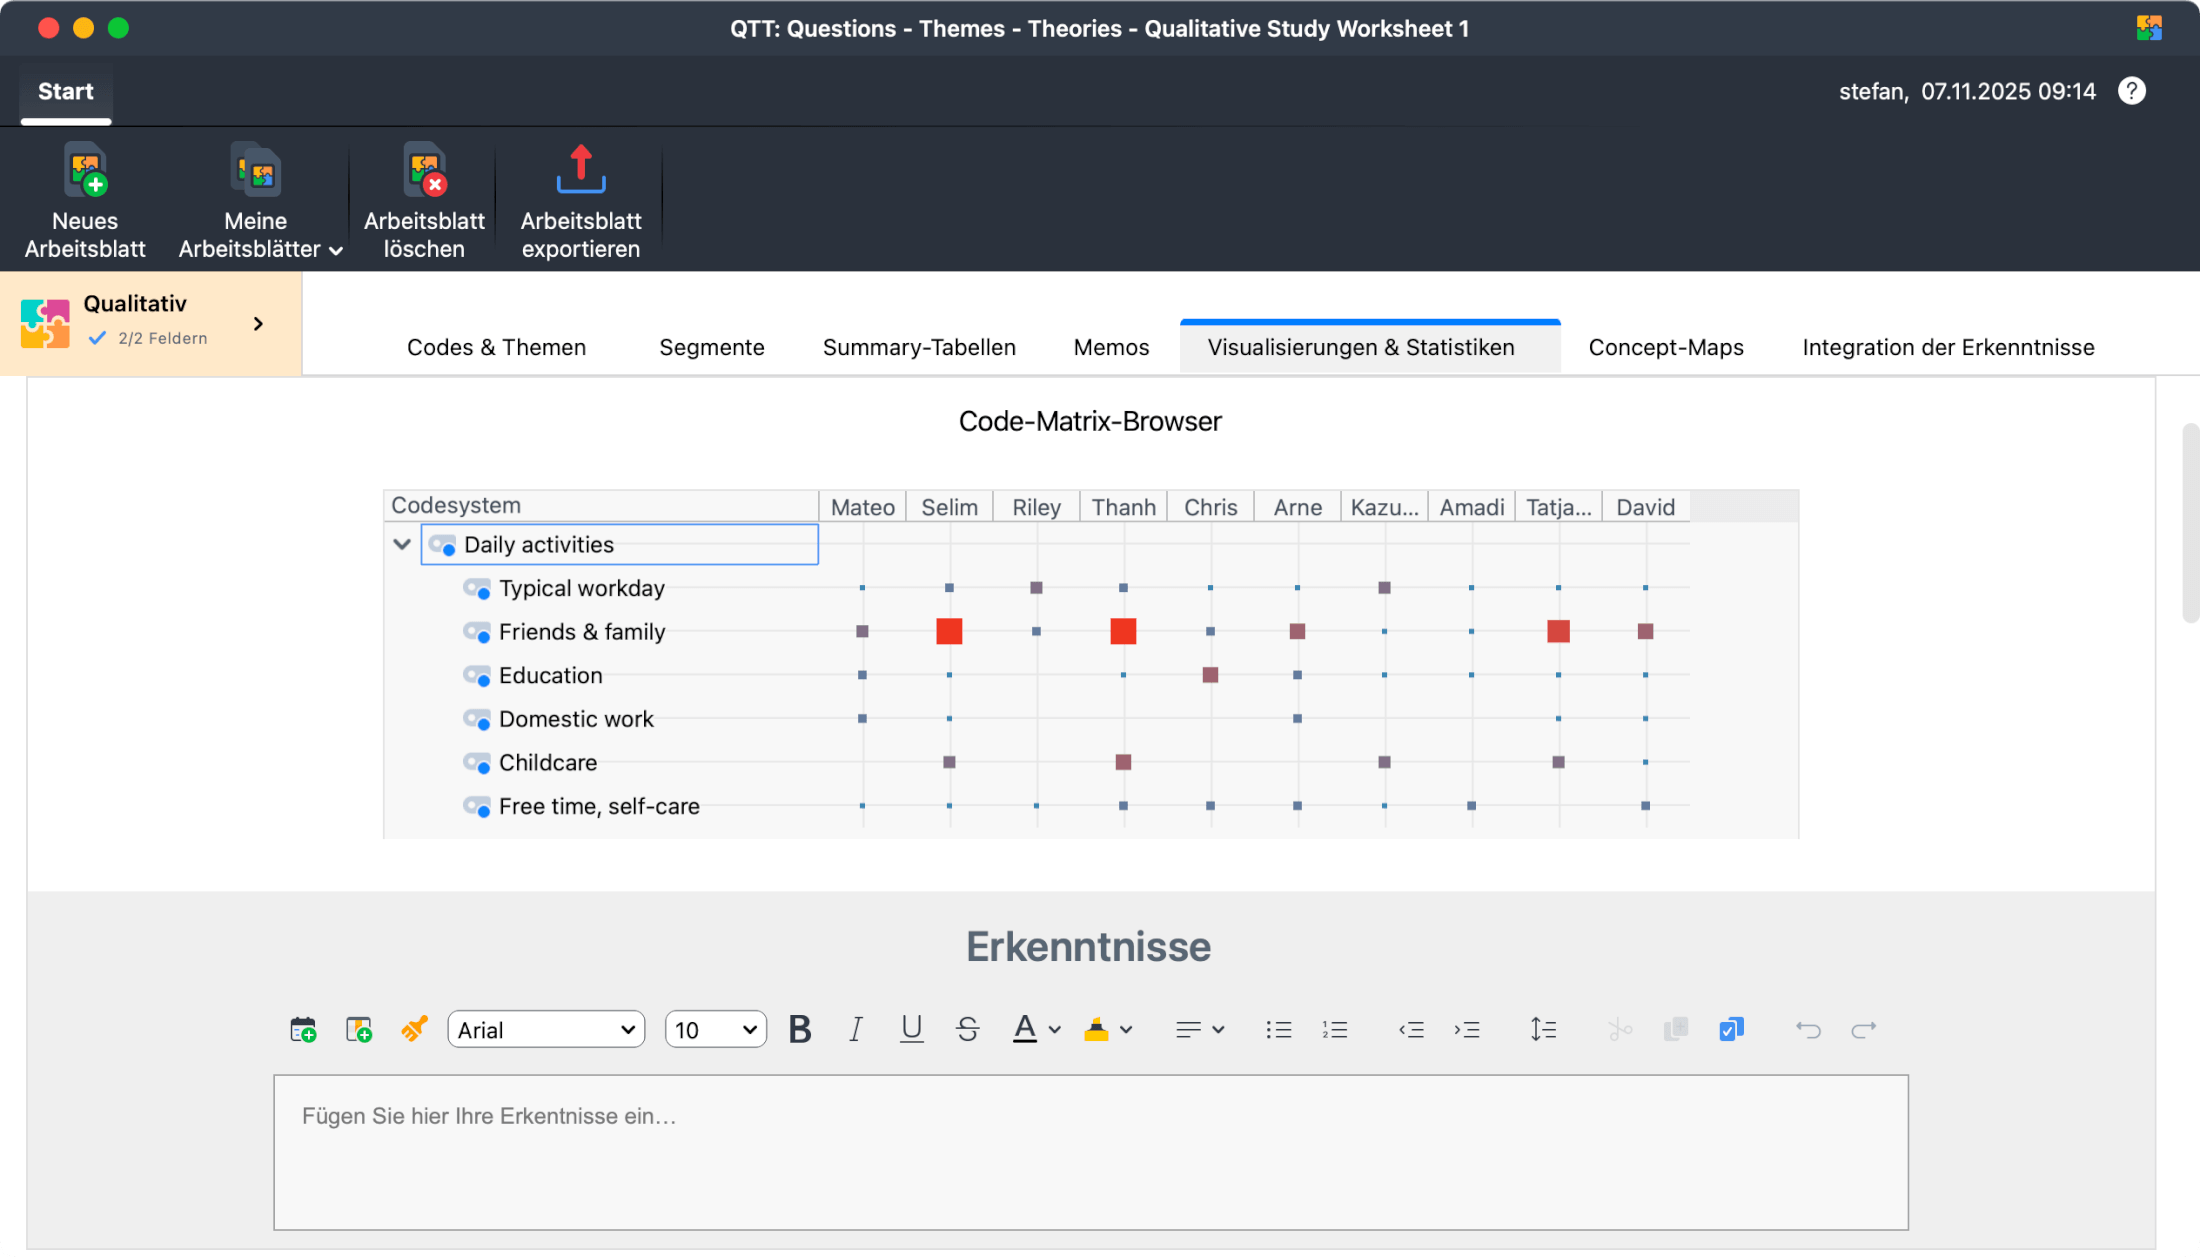This screenshot has height=1257, width=2200.
Task: Click Arbeitsblatt löschen icon
Action: (x=424, y=171)
